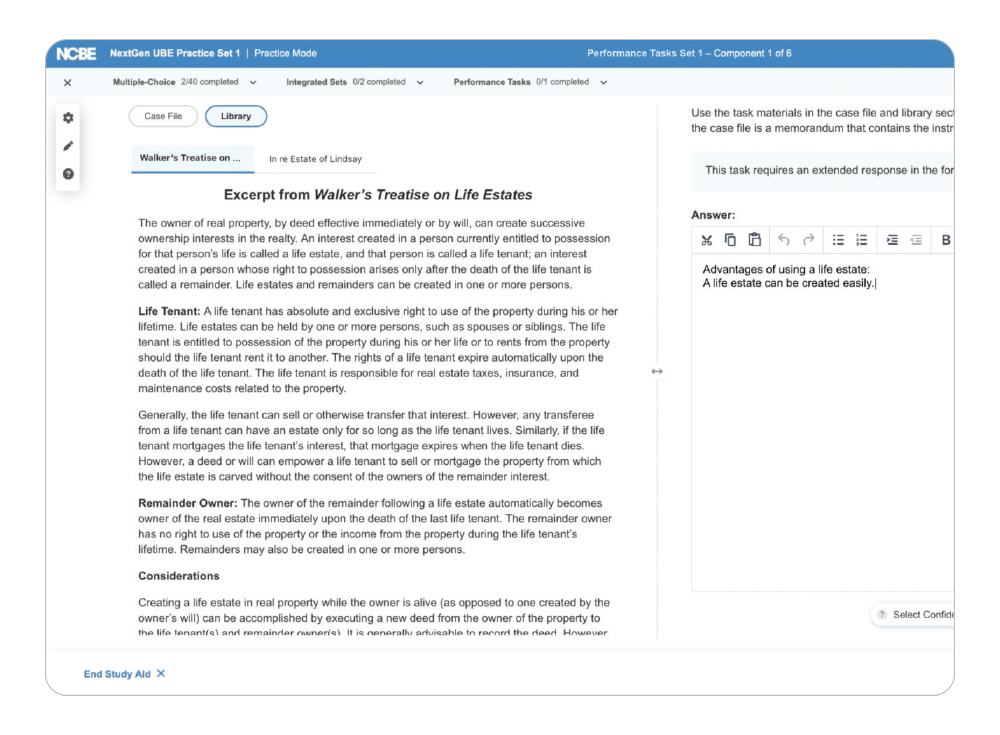Click the increase indent icon
This screenshot has height=735, width=1000.
pyautogui.click(x=894, y=240)
